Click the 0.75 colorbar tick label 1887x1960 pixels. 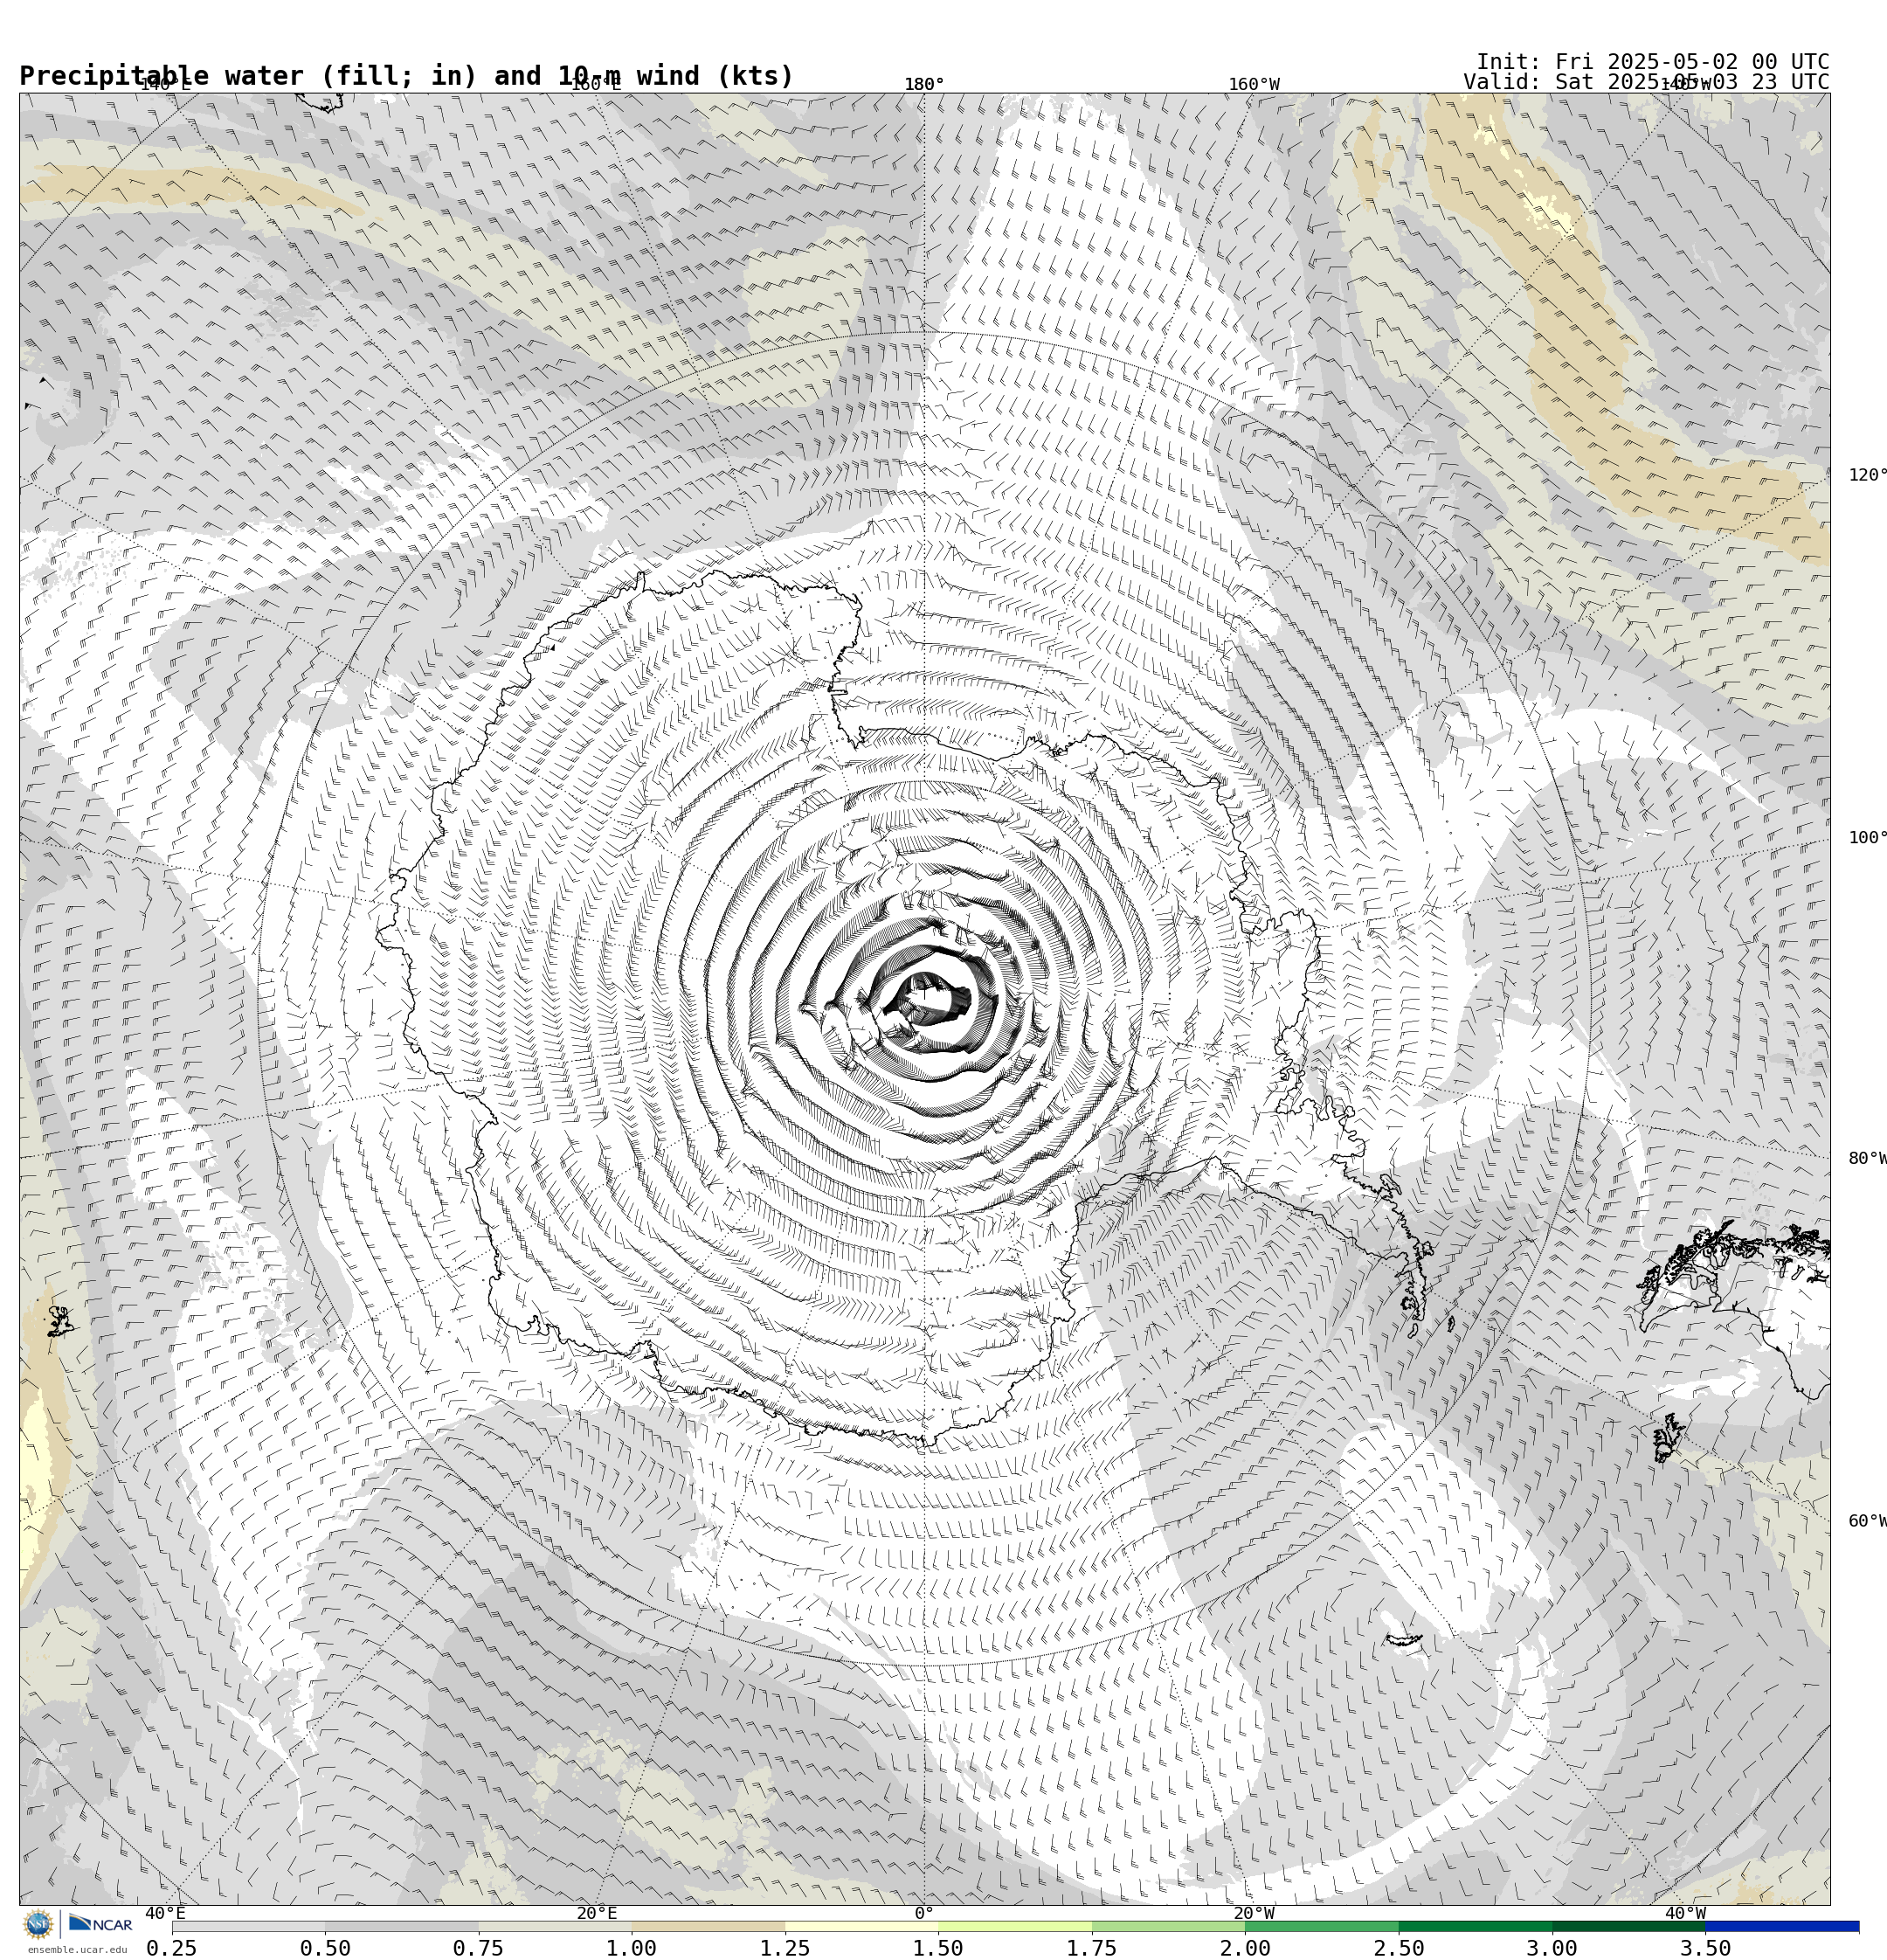478,1948
